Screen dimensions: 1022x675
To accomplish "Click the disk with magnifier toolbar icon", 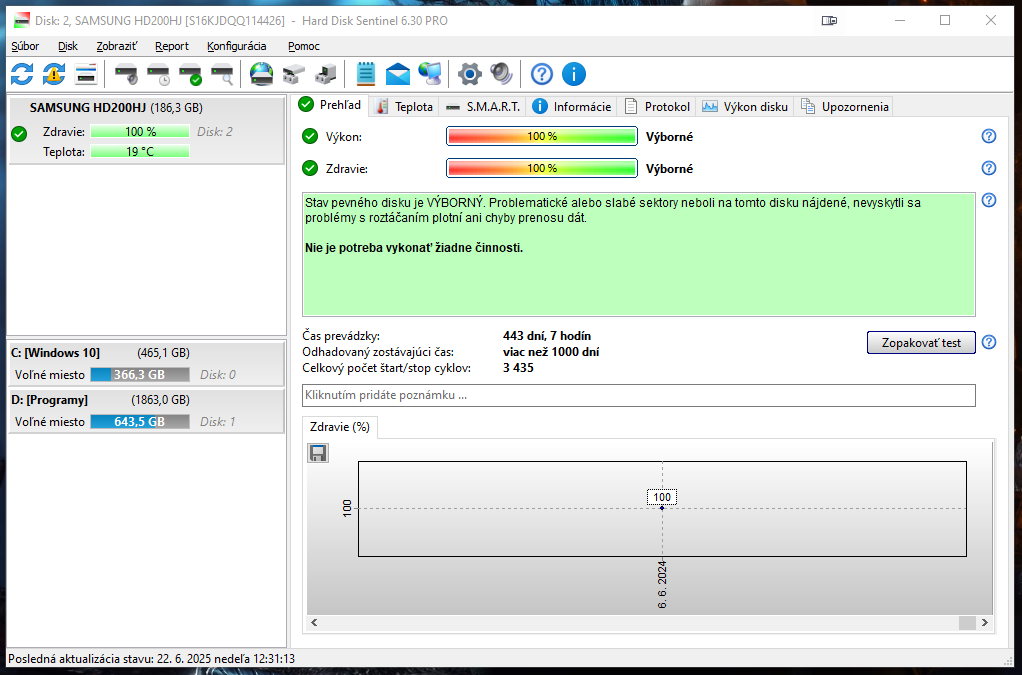I will 222,74.
